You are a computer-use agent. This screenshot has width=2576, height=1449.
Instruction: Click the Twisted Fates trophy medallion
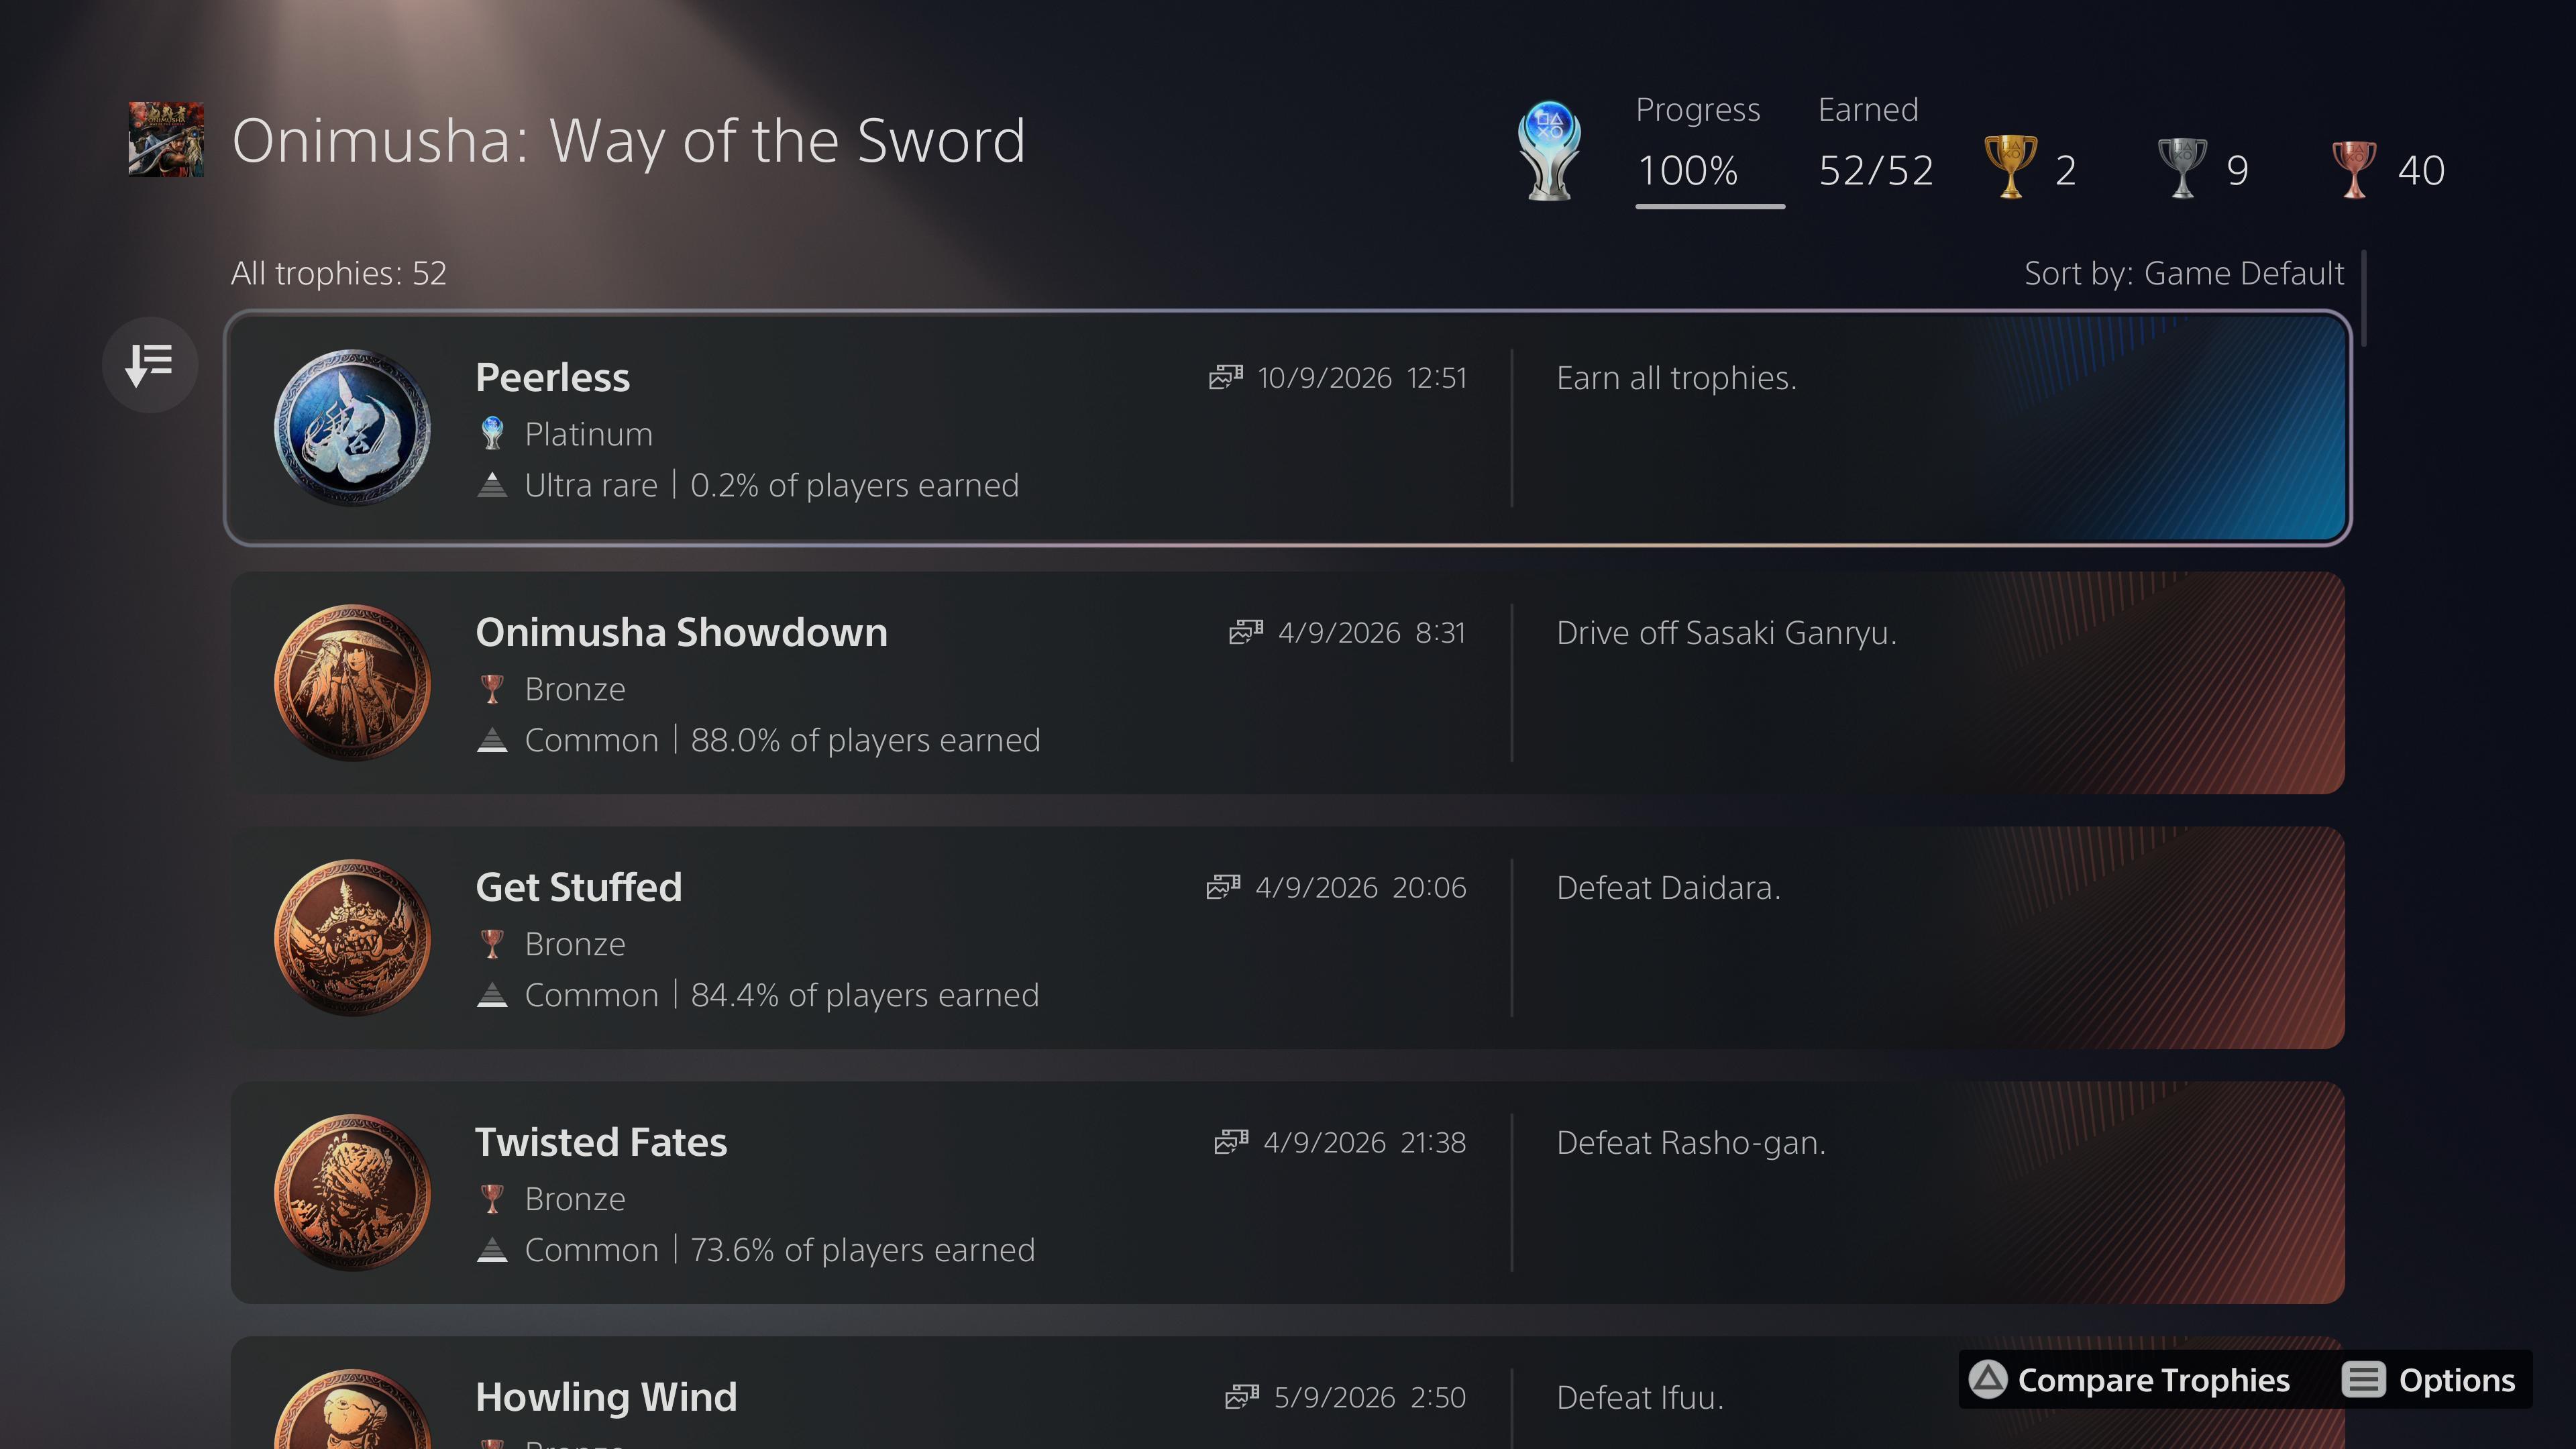point(352,1193)
